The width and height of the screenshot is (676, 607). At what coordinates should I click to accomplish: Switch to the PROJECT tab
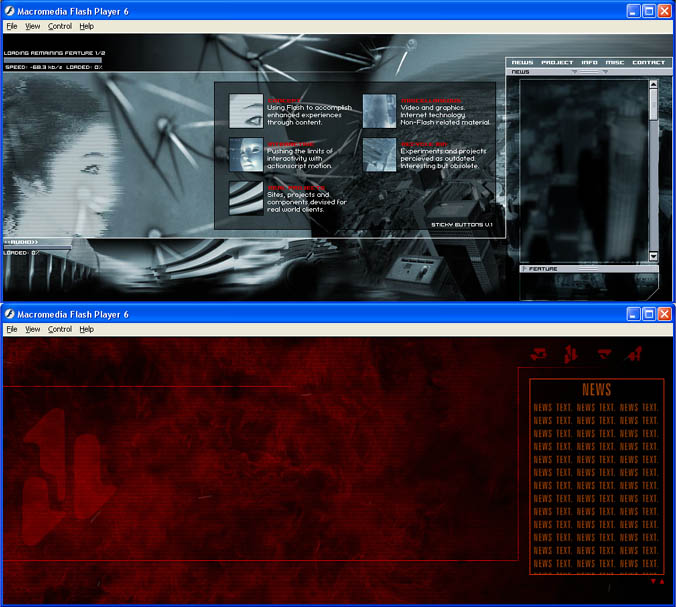tap(557, 63)
